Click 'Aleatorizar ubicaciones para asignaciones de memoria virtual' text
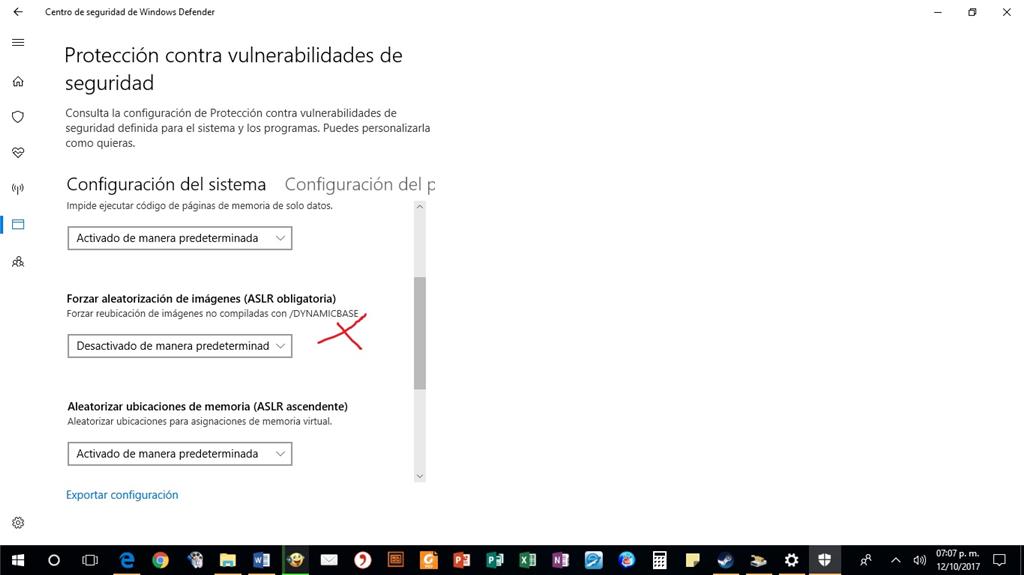Image resolution: width=1024 pixels, height=575 pixels. [200, 421]
